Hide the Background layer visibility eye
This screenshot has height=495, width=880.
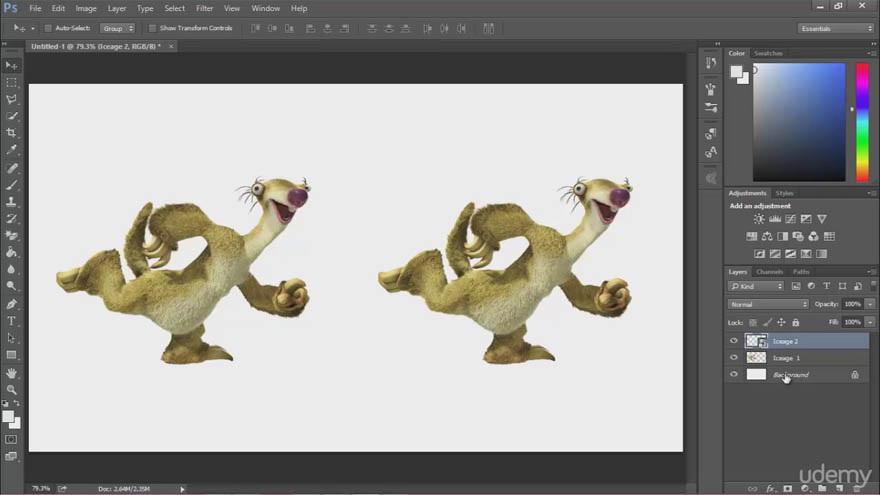(x=734, y=374)
